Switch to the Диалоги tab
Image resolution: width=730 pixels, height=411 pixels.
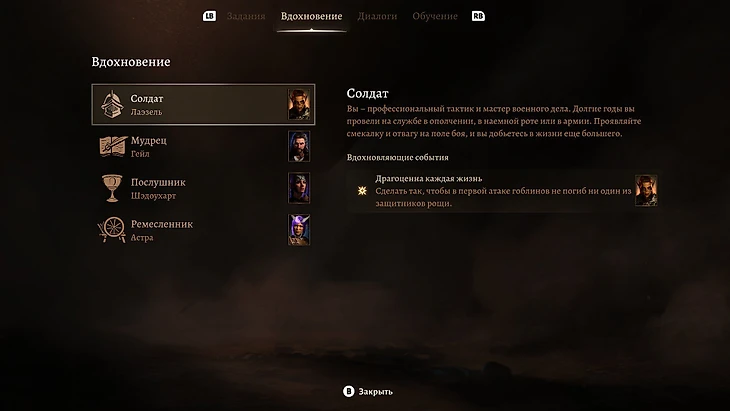377,16
